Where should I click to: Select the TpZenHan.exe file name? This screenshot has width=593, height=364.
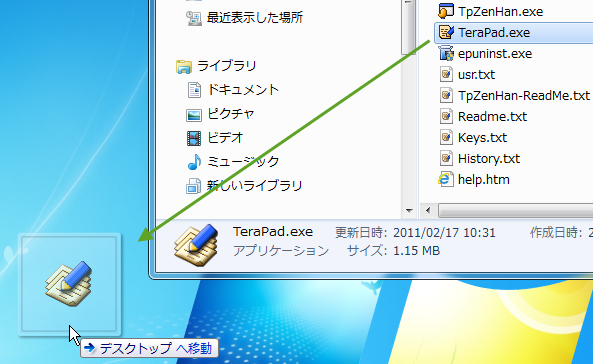tap(500, 12)
